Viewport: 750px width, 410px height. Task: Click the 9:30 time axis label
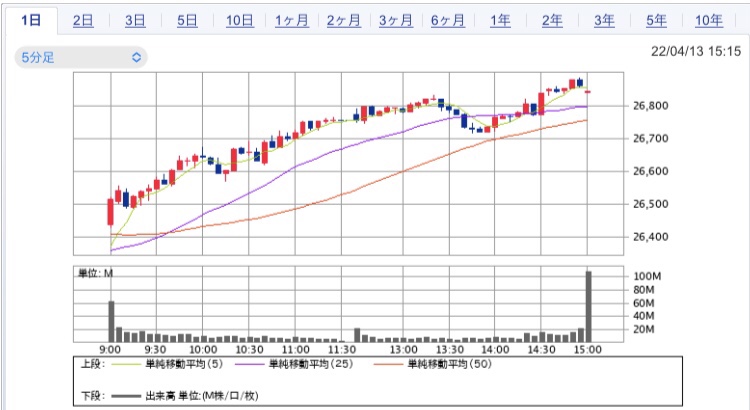(156, 350)
